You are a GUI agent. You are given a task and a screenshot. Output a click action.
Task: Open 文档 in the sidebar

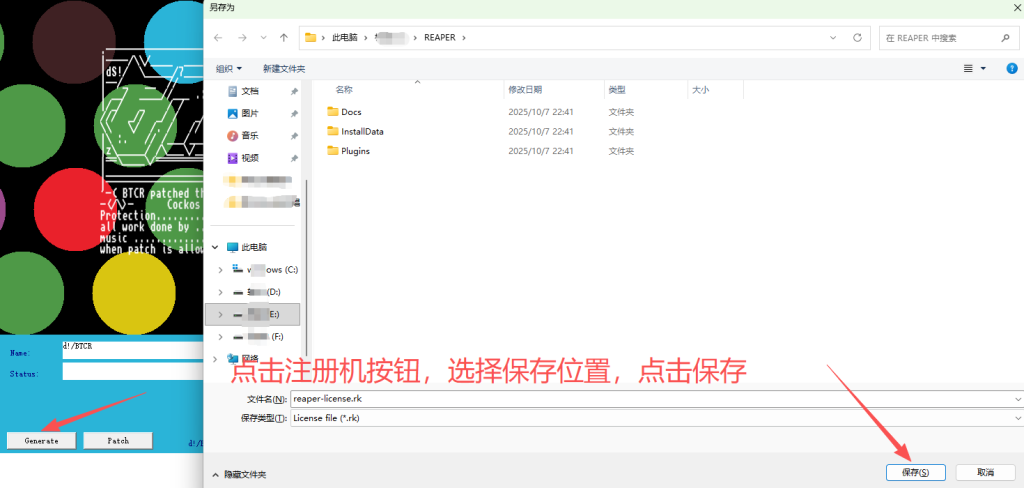pos(250,91)
